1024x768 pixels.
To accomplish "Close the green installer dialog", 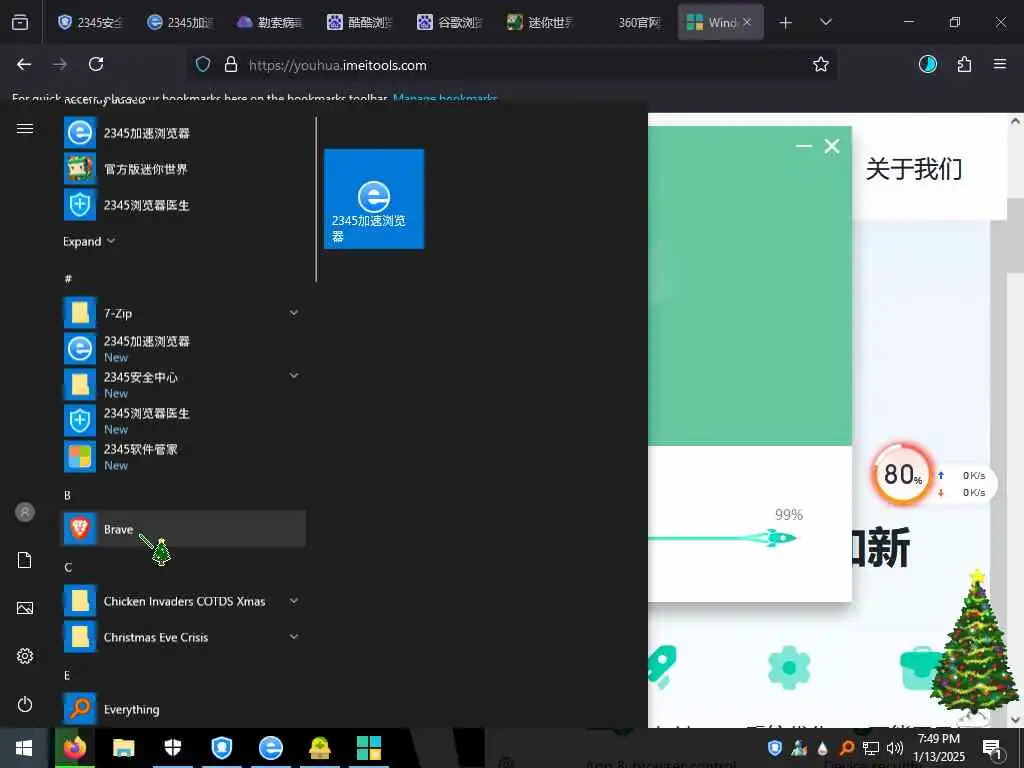I will click(x=832, y=146).
